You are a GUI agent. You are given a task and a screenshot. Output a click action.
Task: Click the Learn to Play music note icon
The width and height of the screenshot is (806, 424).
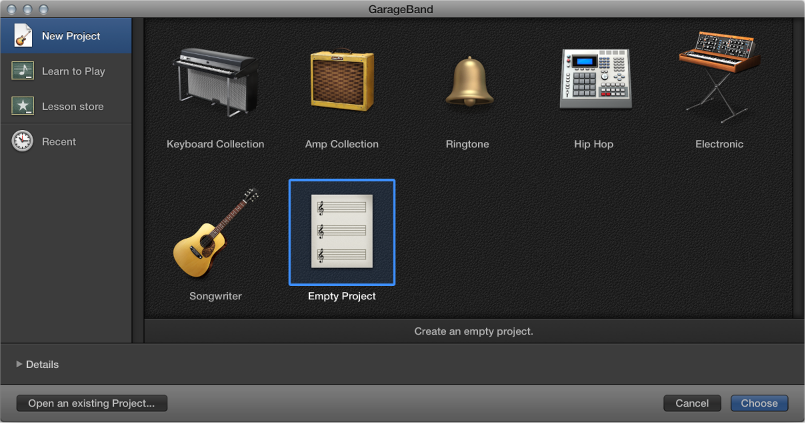pyautogui.click(x=23, y=71)
